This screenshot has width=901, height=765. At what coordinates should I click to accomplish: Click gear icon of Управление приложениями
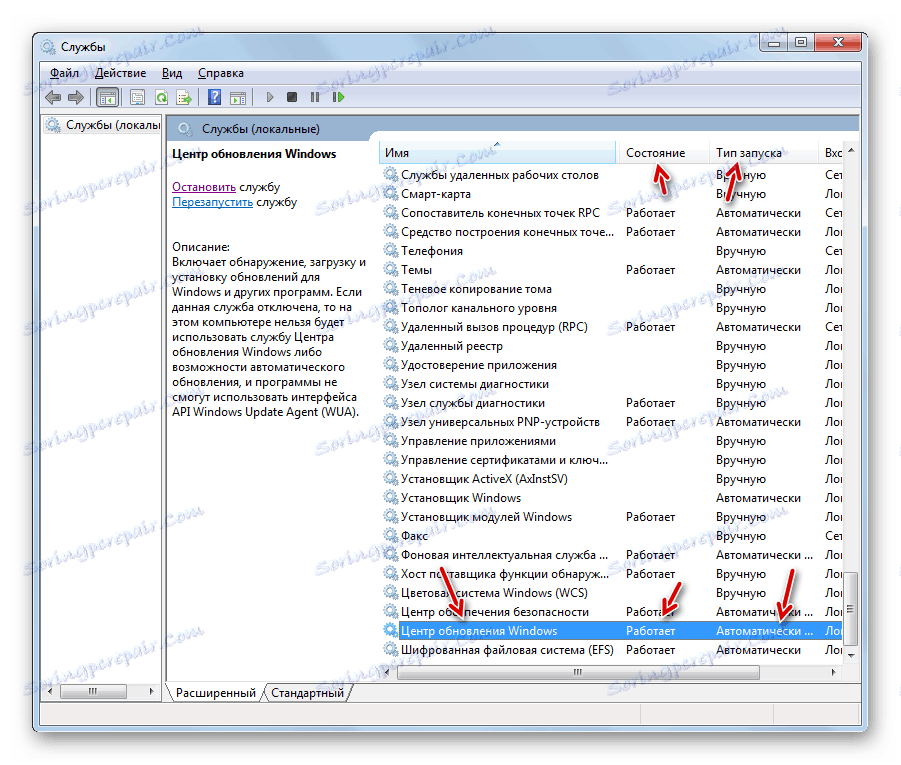[x=391, y=441]
